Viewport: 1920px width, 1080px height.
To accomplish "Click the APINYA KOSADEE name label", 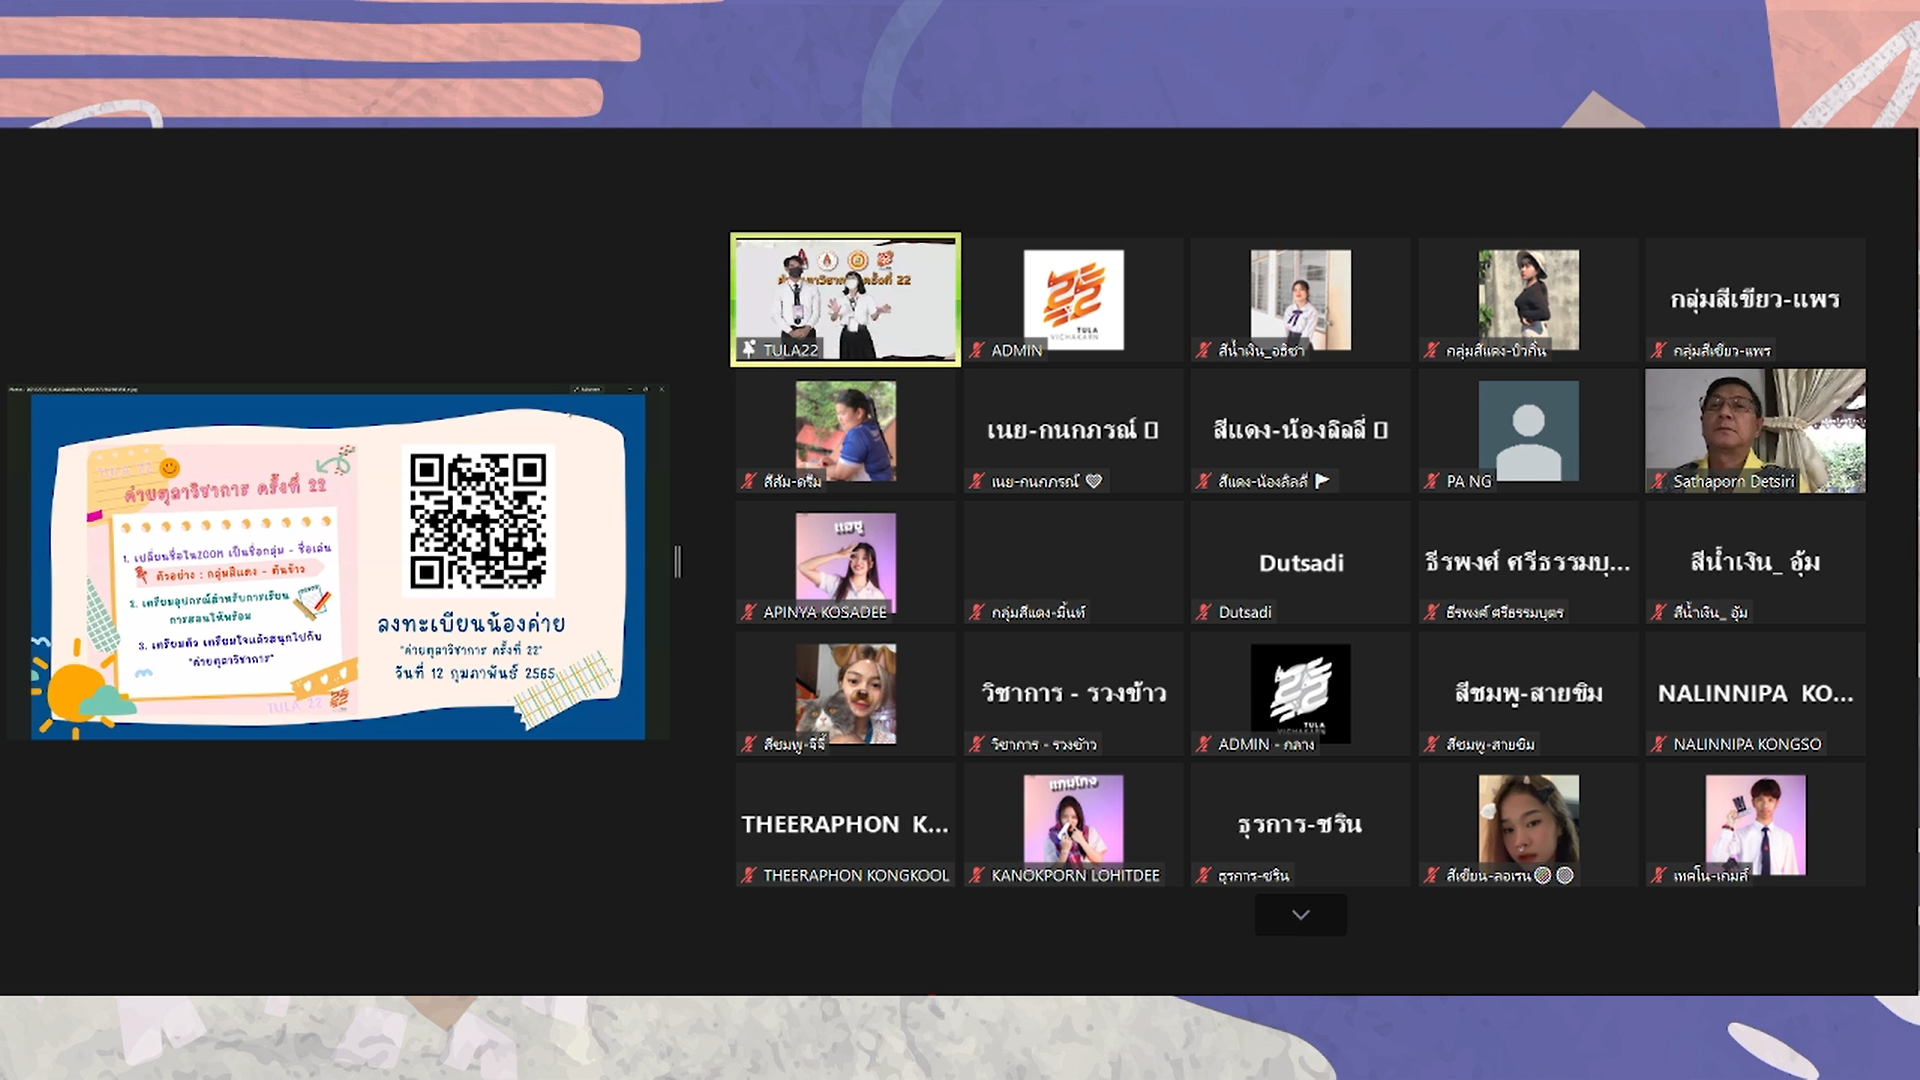I will (825, 612).
